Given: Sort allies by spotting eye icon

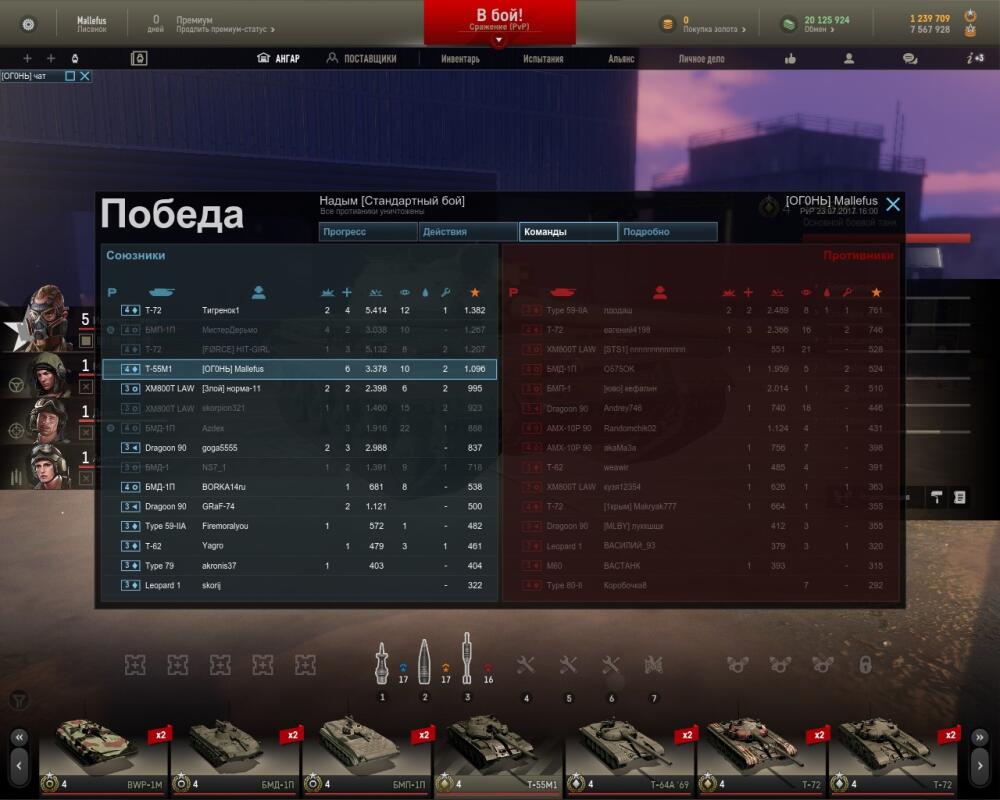Looking at the screenshot, I should [x=404, y=292].
